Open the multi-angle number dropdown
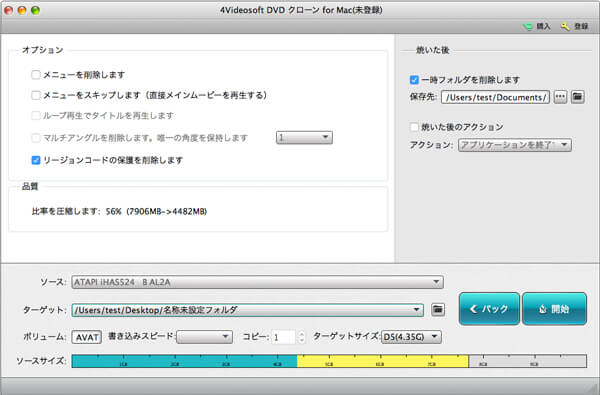The height and width of the screenshot is (395, 600). [304, 137]
